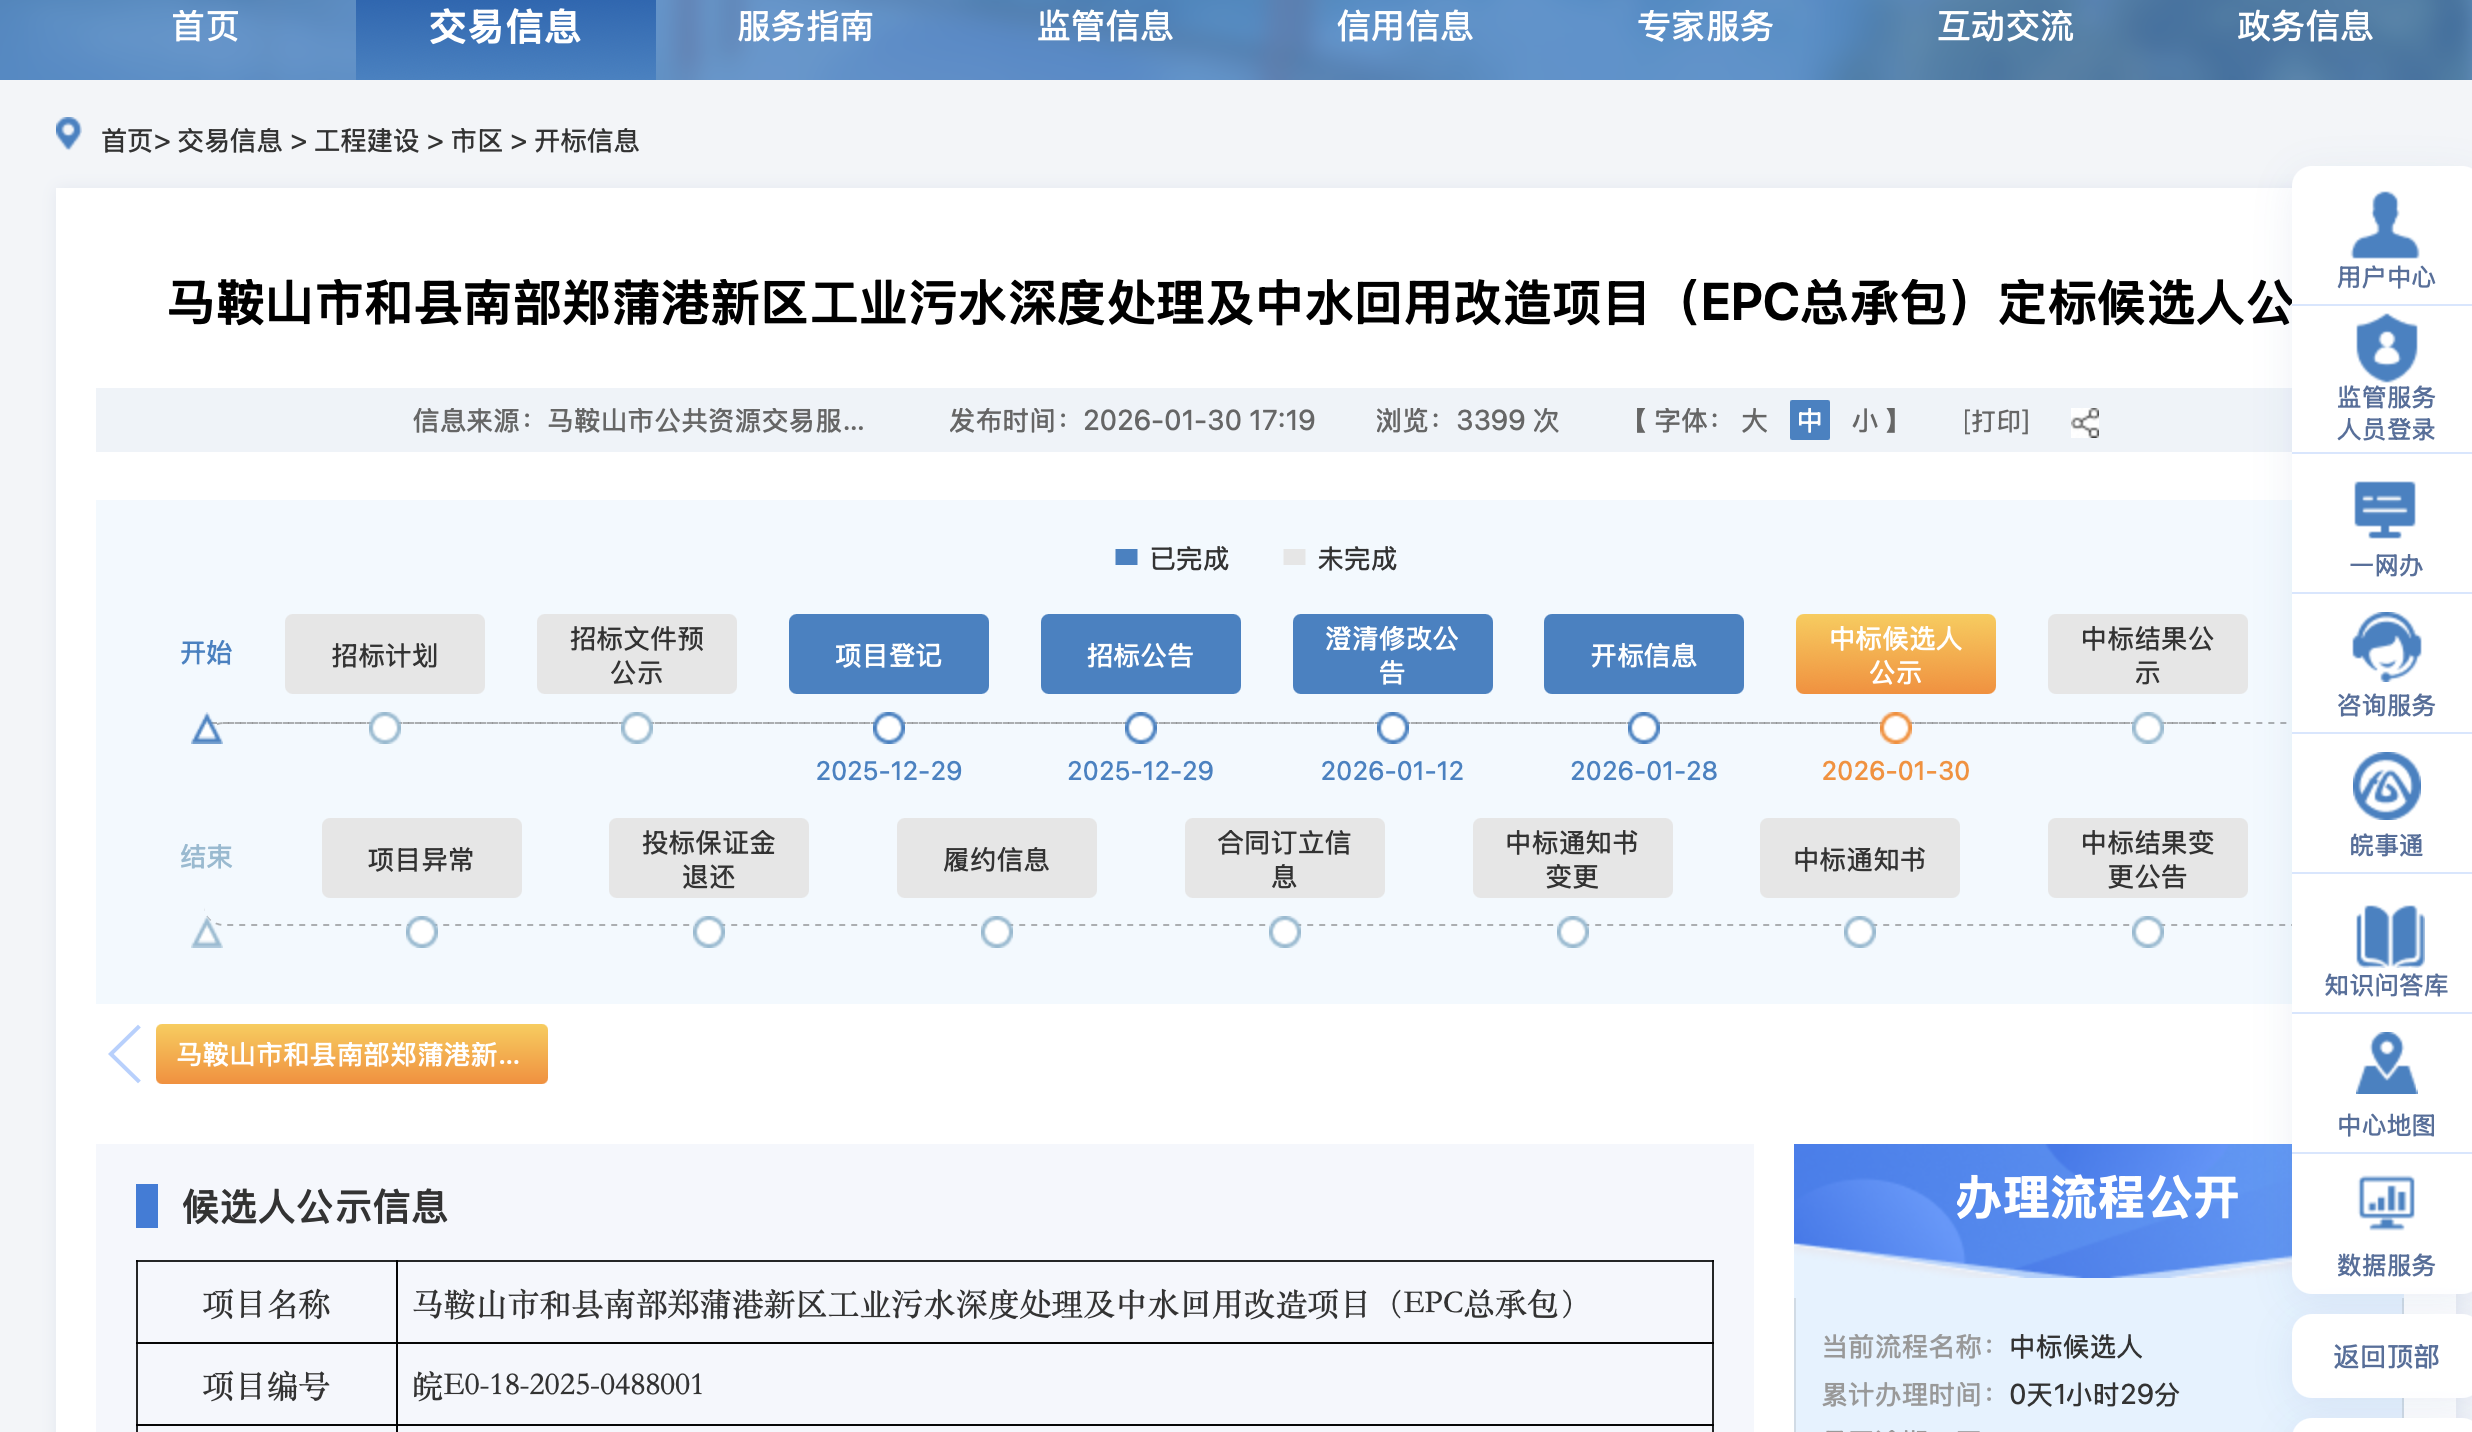2472x1432 pixels.
Task: Open the 一网办 monitor icon
Action: pos(2387,520)
